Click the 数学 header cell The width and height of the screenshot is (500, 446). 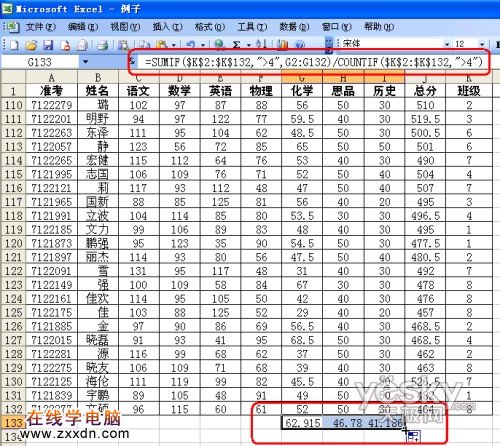tap(180, 91)
